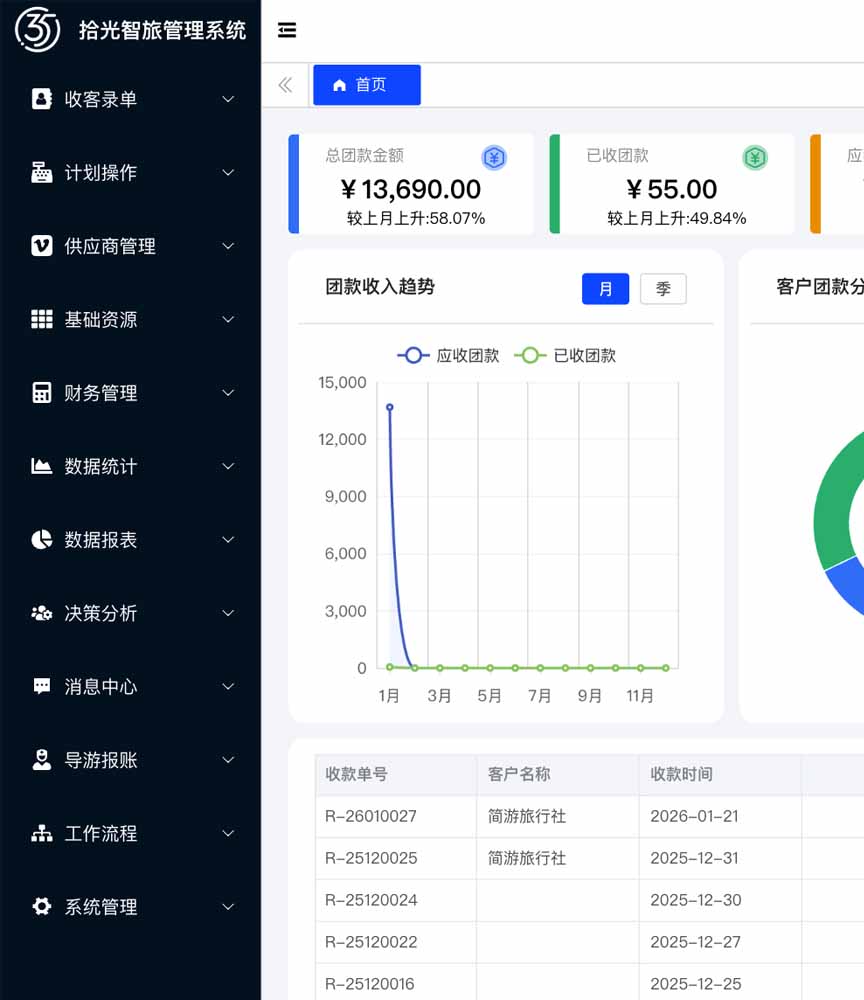Expand the 消息中心 menu chevron
This screenshot has height=1000, width=864.
[x=228, y=686]
